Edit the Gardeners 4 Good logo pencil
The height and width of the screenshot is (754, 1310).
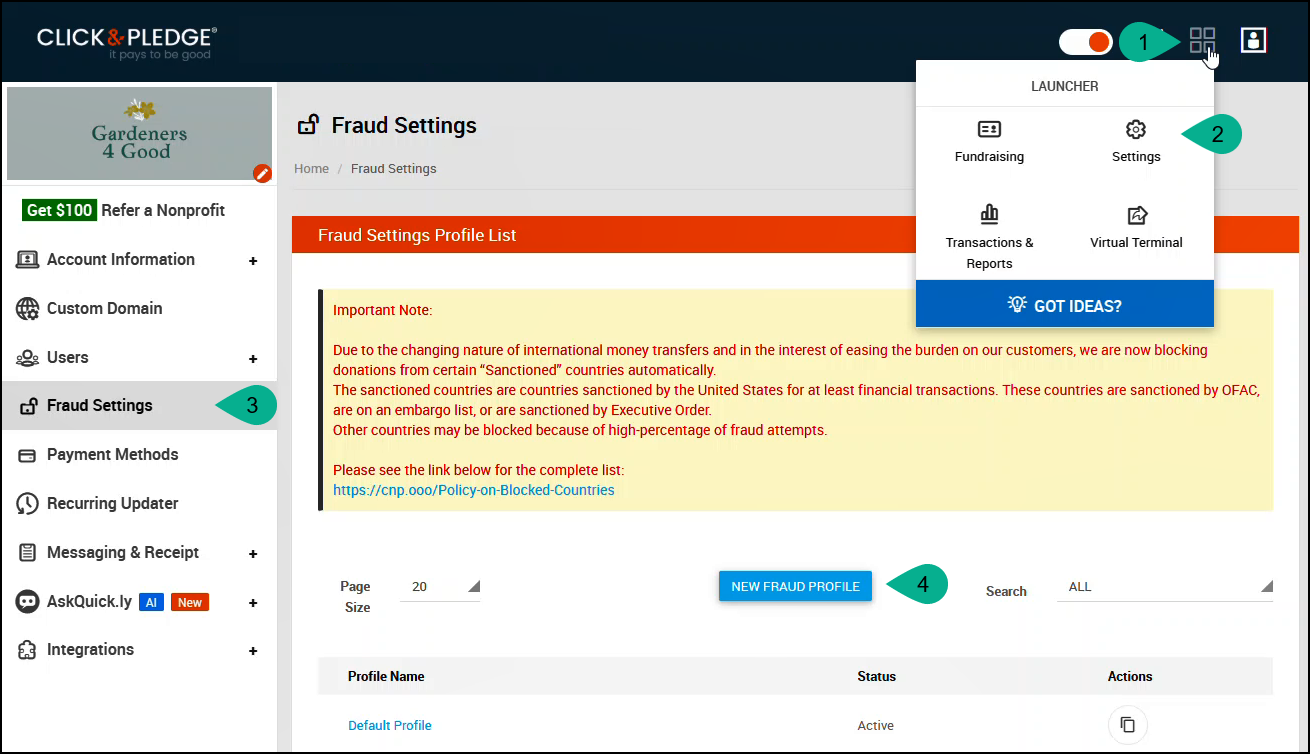tap(262, 173)
